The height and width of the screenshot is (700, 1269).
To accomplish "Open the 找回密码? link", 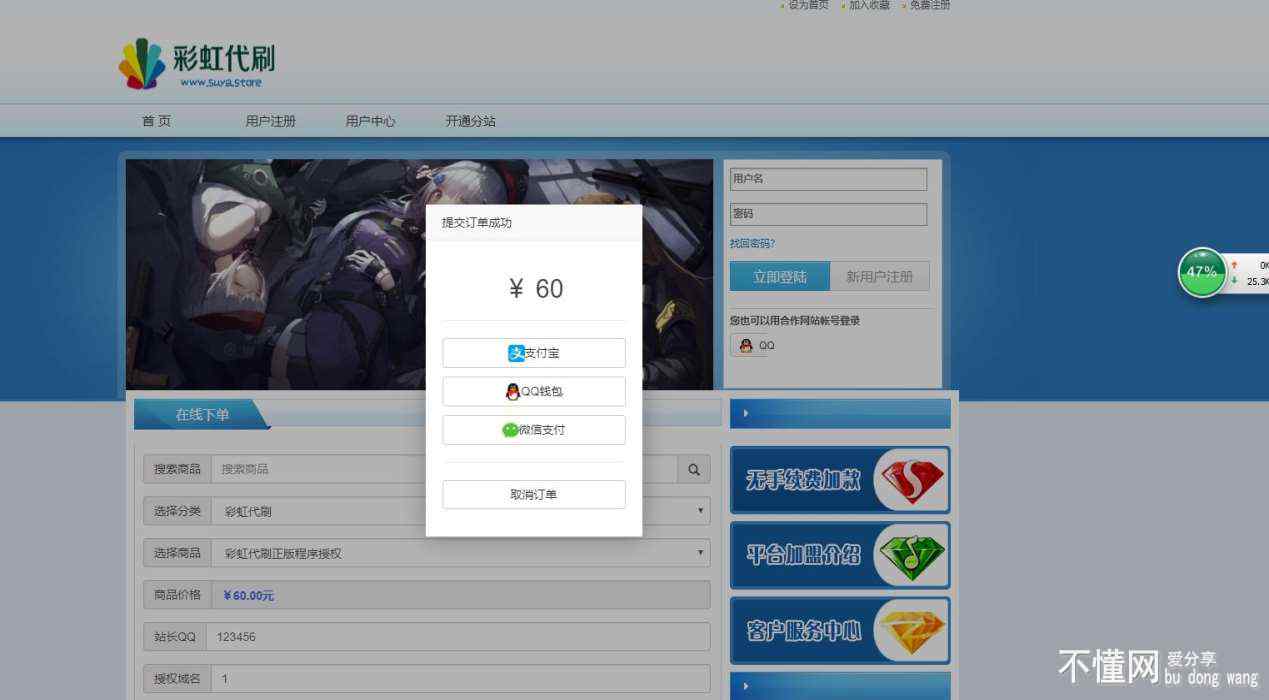I will coord(753,244).
